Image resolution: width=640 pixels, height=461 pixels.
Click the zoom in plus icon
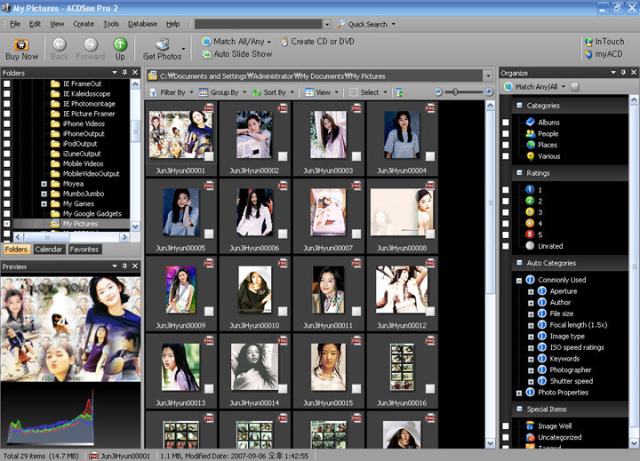click(x=489, y=92)
